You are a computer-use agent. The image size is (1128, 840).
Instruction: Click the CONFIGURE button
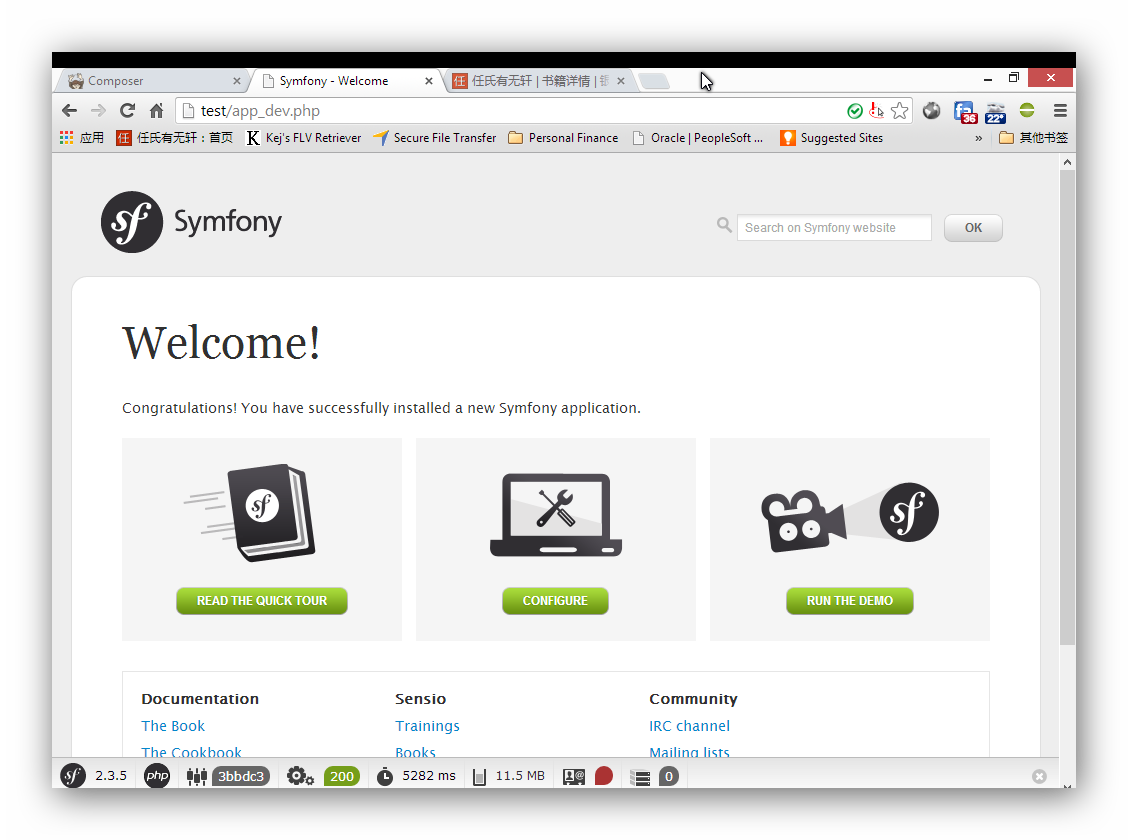coord(555,601)
